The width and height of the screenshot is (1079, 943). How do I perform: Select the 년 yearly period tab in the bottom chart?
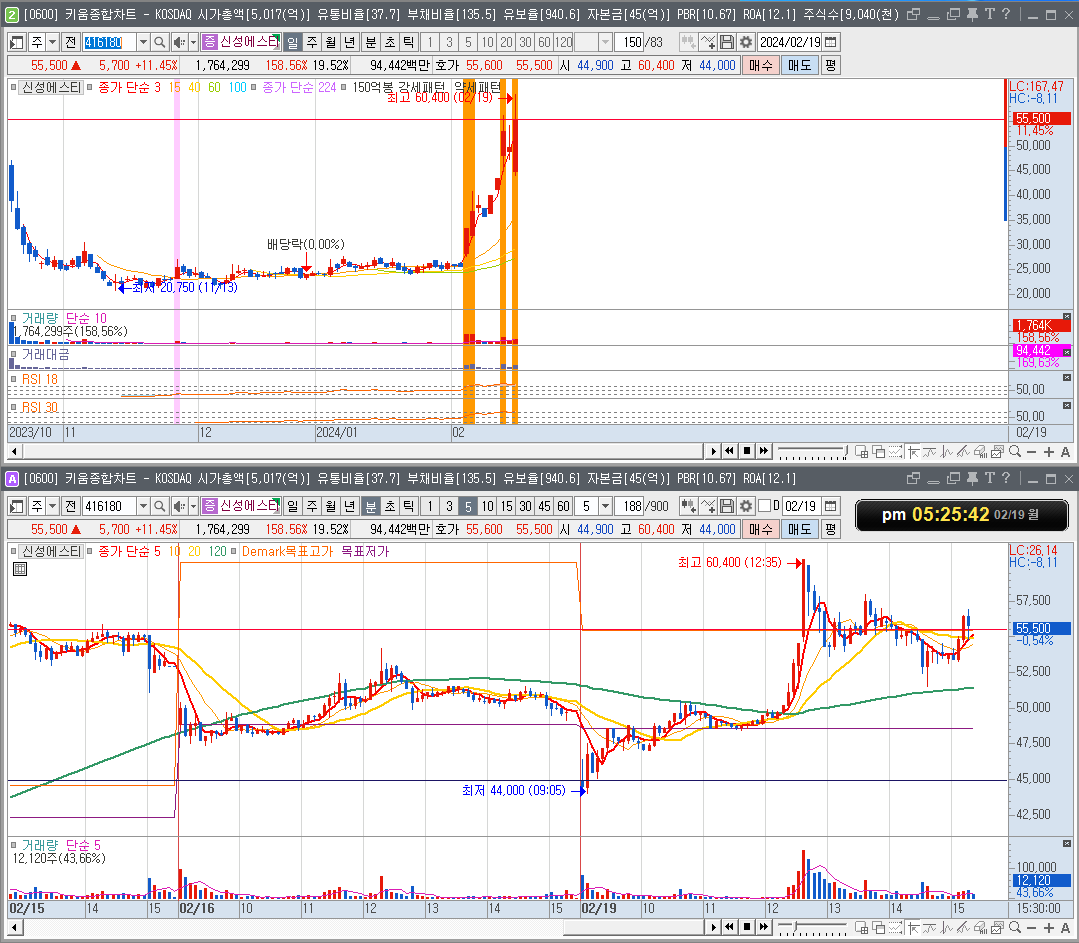350,507
